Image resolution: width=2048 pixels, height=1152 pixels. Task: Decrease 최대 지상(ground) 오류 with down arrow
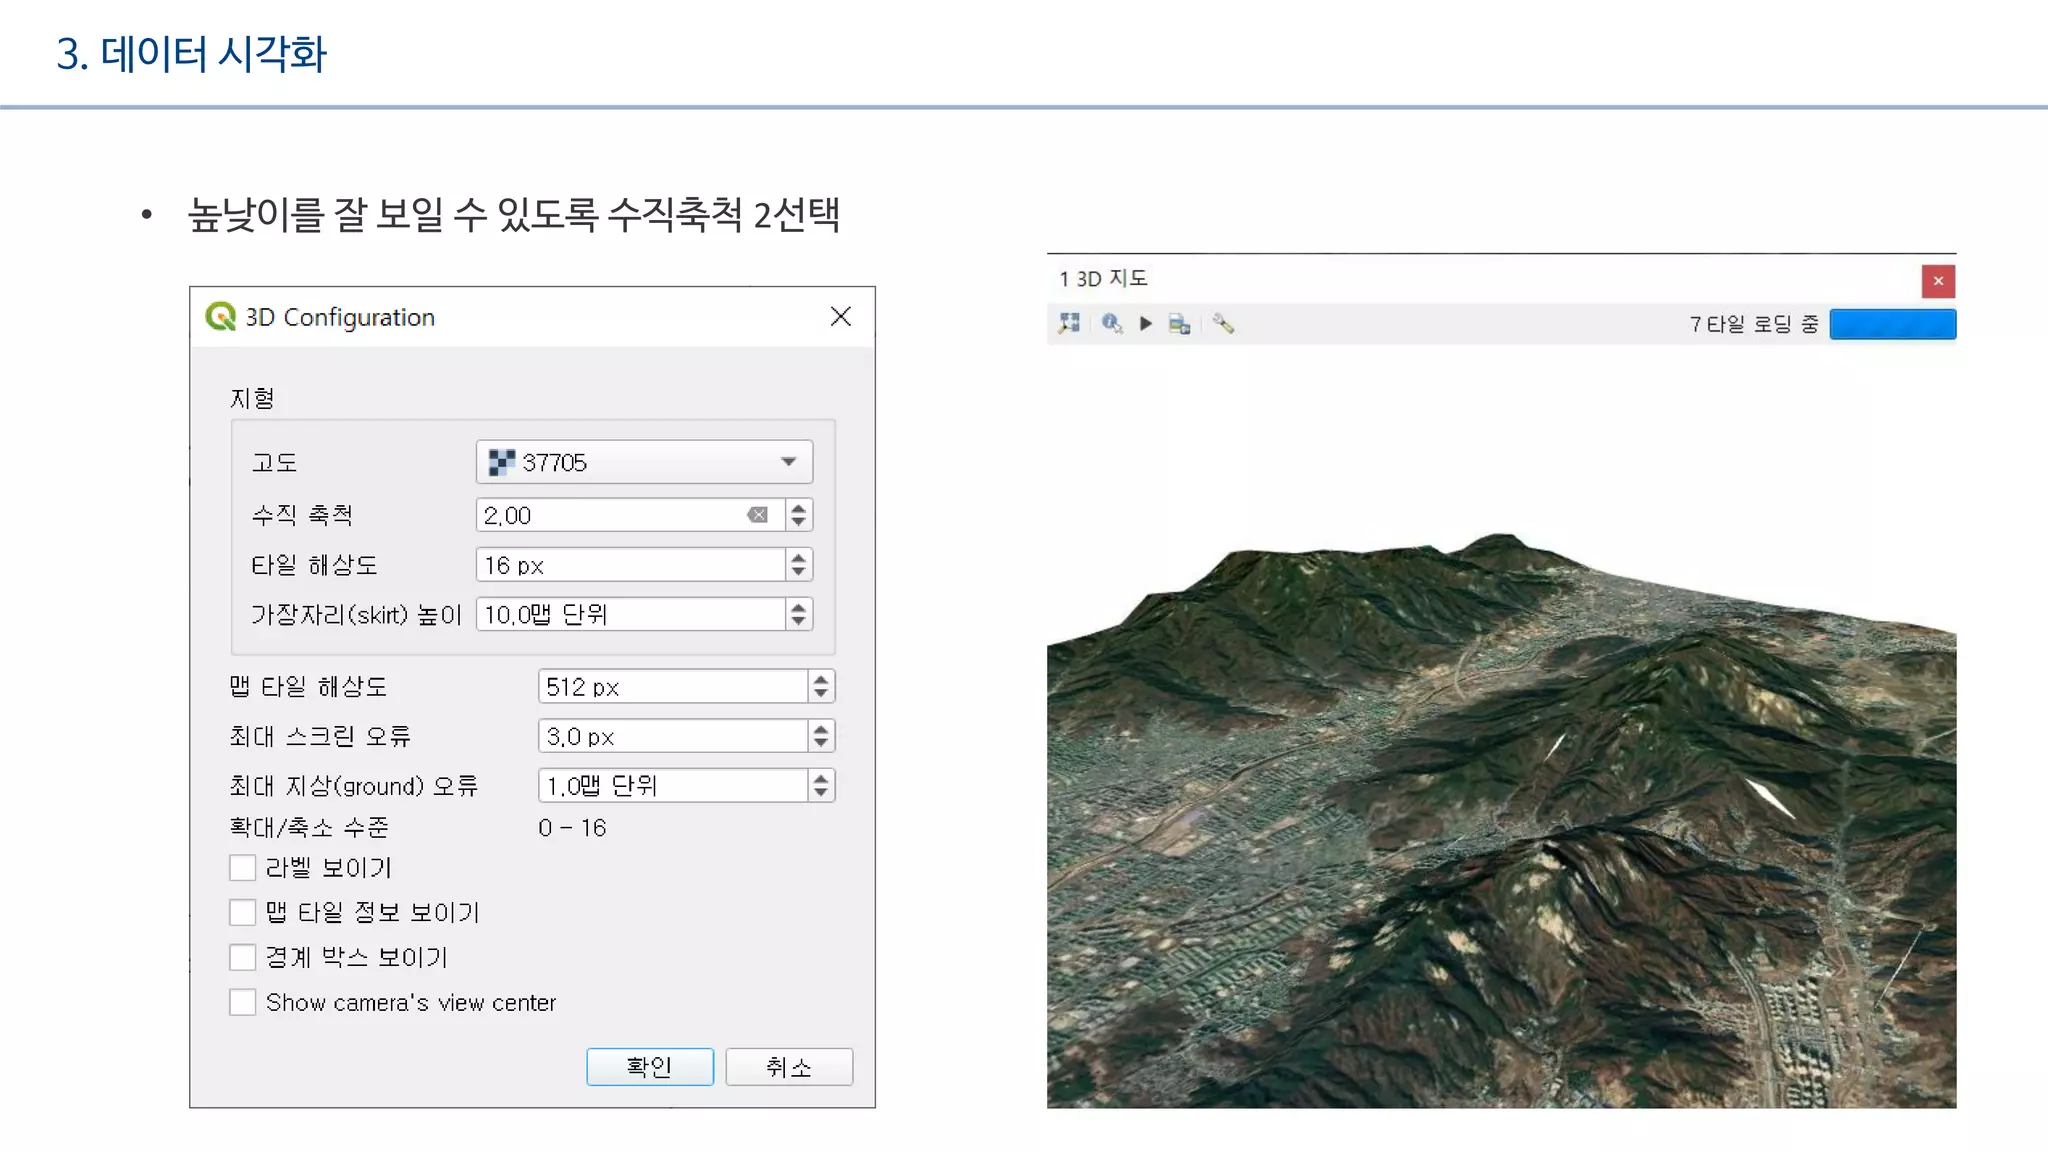coord(821,792)
